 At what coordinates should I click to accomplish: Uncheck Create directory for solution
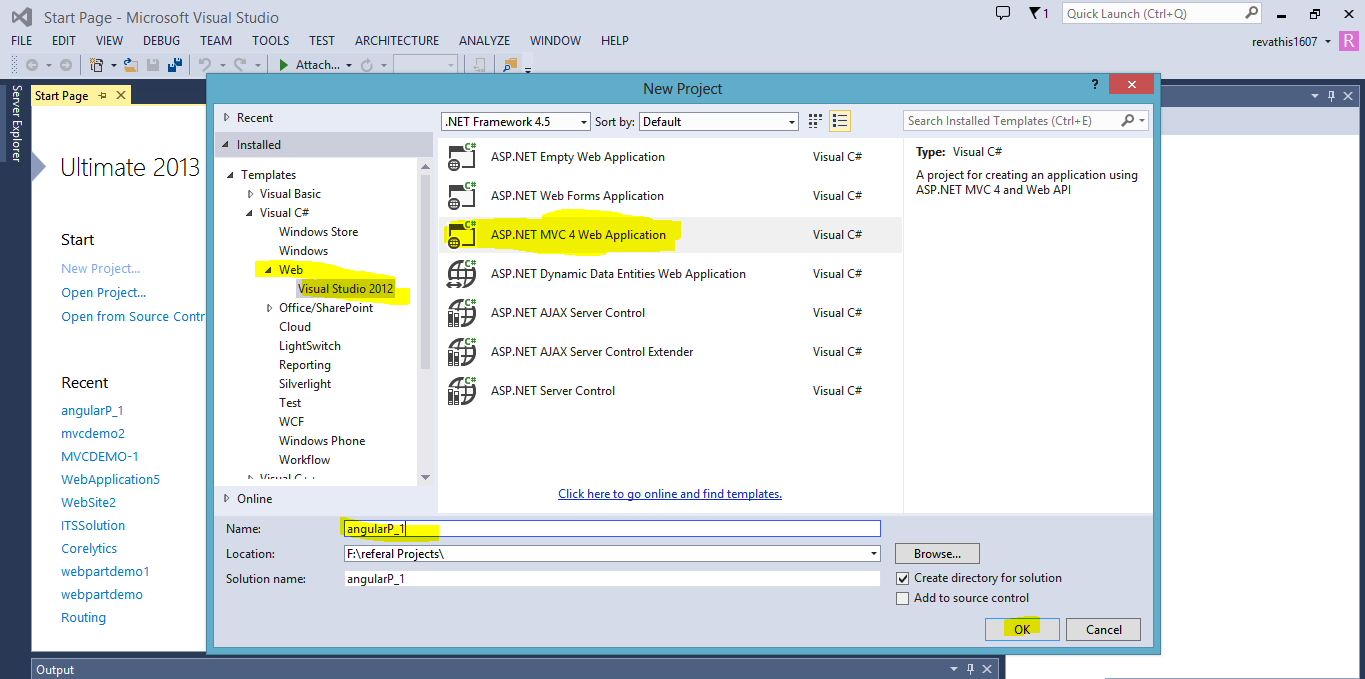(x=902, y=578)
